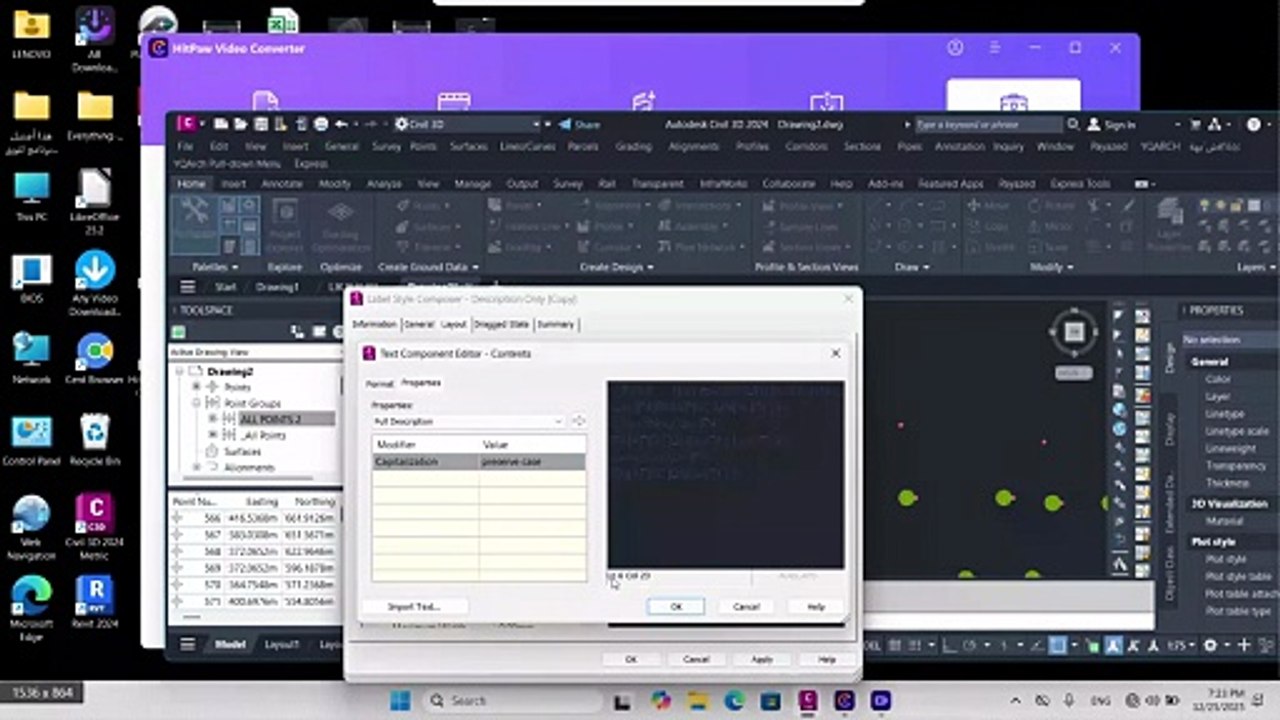This screenshot has height=720, width=1280.
Task: Open the No selection dropdown in Properties
Action: pos(1230,340)
